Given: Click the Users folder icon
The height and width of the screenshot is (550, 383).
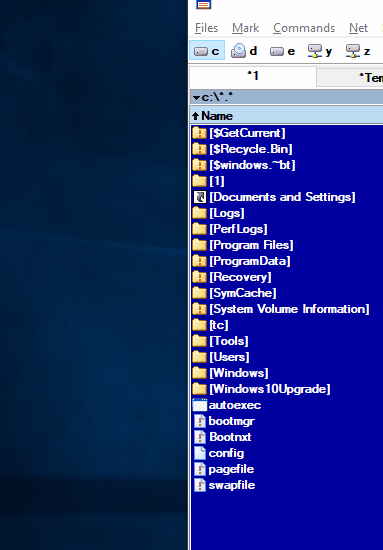Looking at the screenshot, I should click(x=200, y=357).
